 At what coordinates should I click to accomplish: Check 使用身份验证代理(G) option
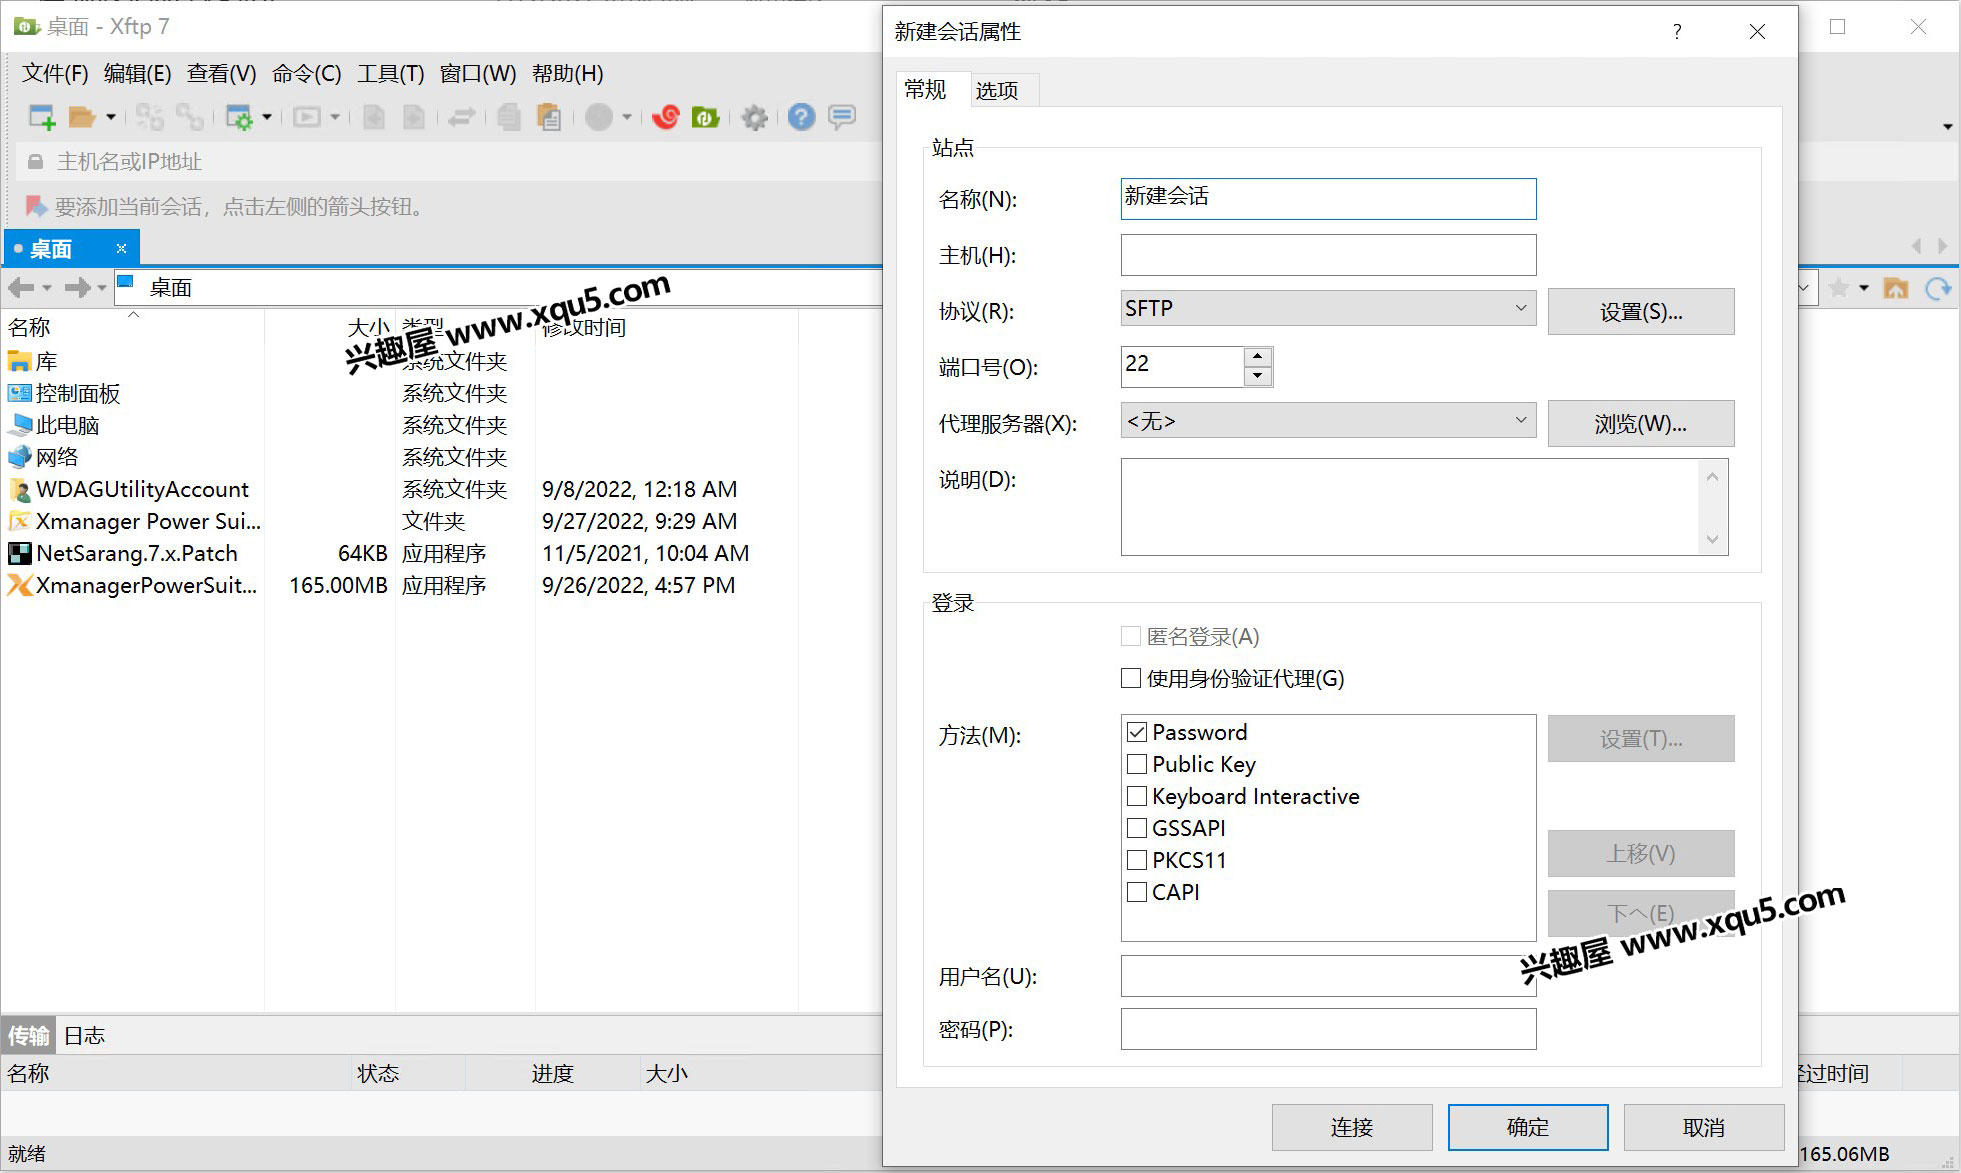click(x=1131, y=678)
